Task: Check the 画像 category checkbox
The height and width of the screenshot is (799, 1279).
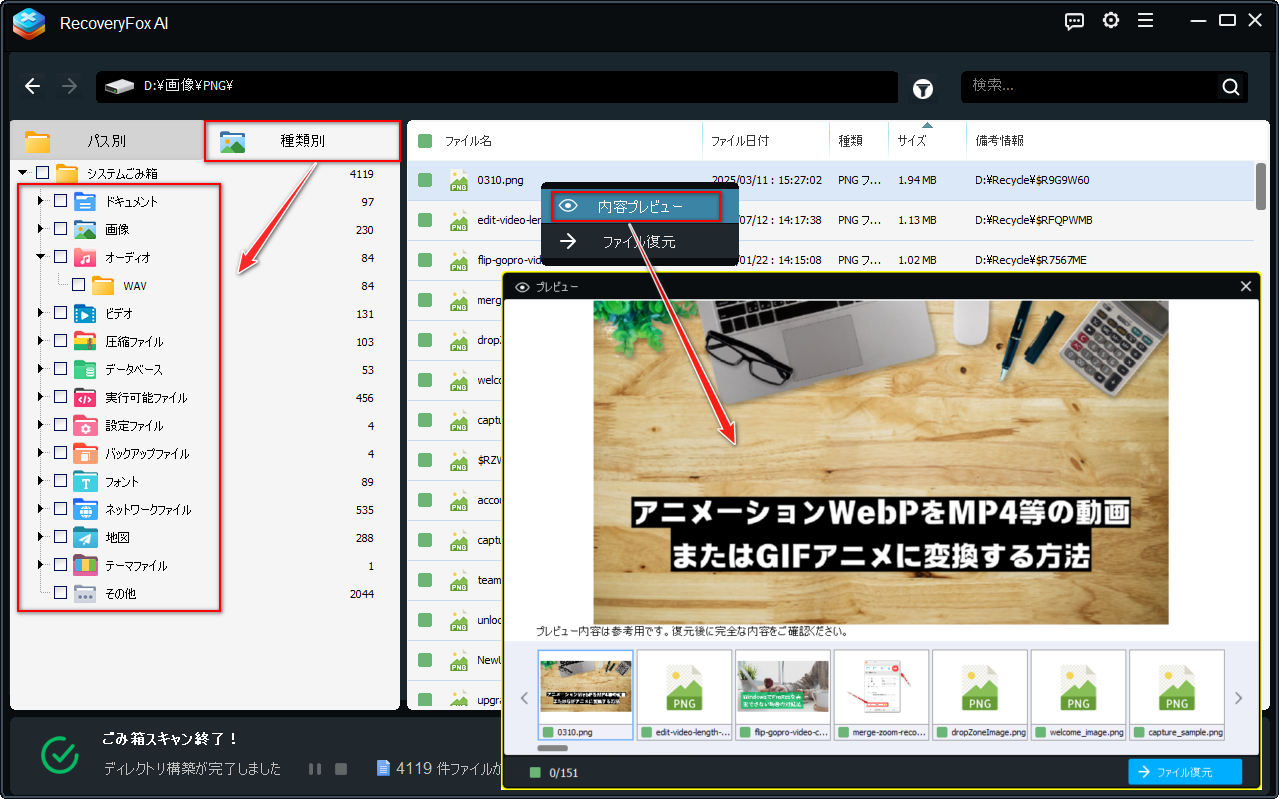Action: pos(60,228)
